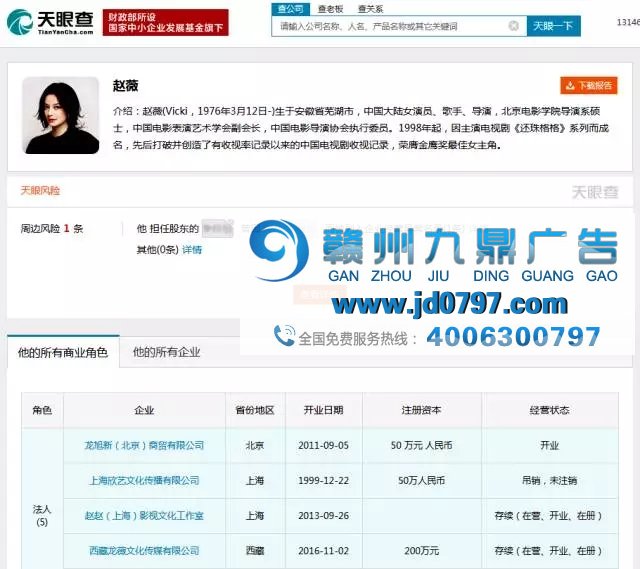The width and height of the screenshot is (640, 569).
Task: Click the 上海 cell in the 赵赵（上海）影视文化工作室 row
Action: click(255, 516)
